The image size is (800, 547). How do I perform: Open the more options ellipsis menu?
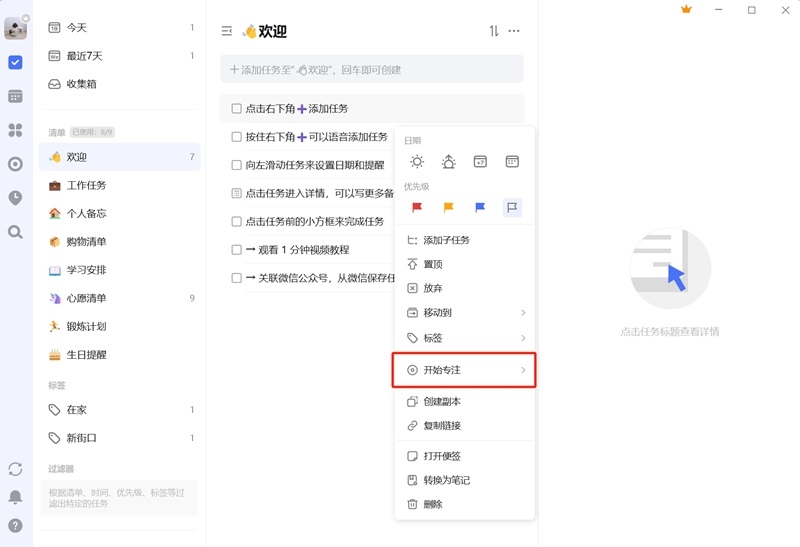coord(514,31)
